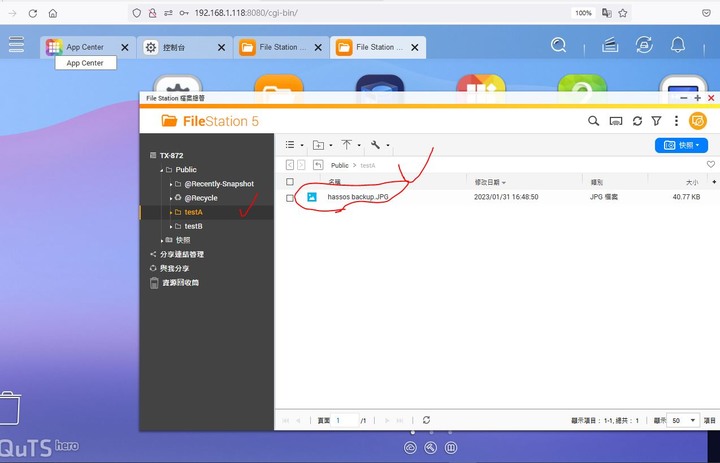Click the hassos backup.JPG file name

(358, 197)
